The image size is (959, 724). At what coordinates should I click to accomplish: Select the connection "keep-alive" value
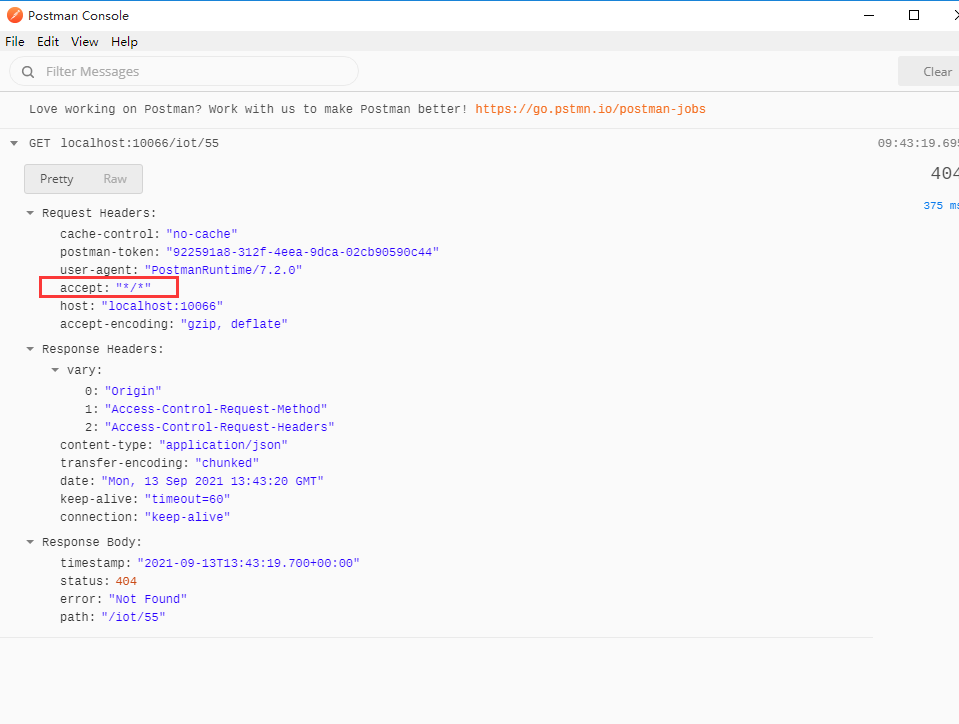[x=187, y=517]
